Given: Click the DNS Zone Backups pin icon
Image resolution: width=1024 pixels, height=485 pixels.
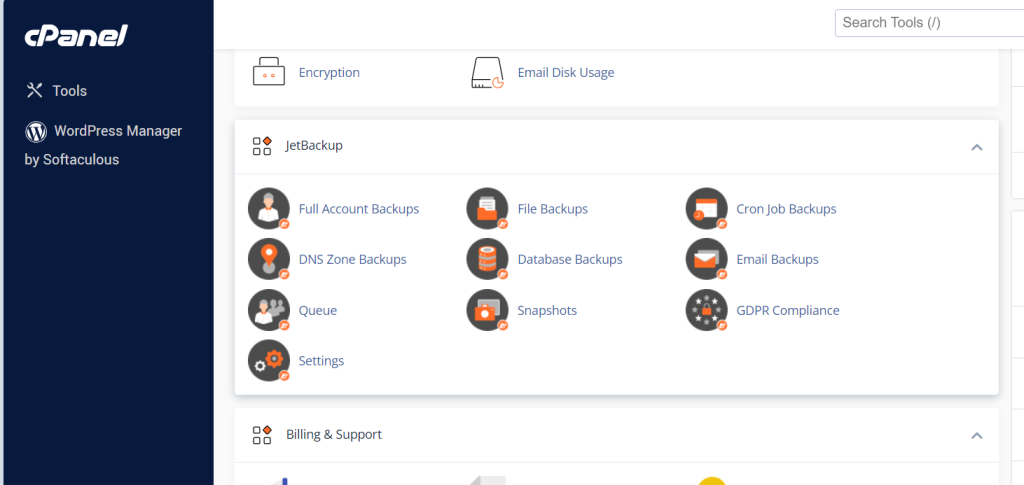Looking at the screenshot, I should (269, 259).
